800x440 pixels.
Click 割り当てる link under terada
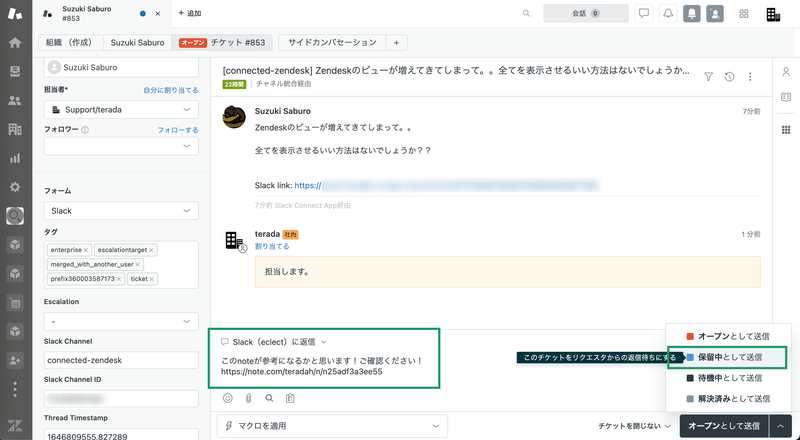click(x=272, y=246)
